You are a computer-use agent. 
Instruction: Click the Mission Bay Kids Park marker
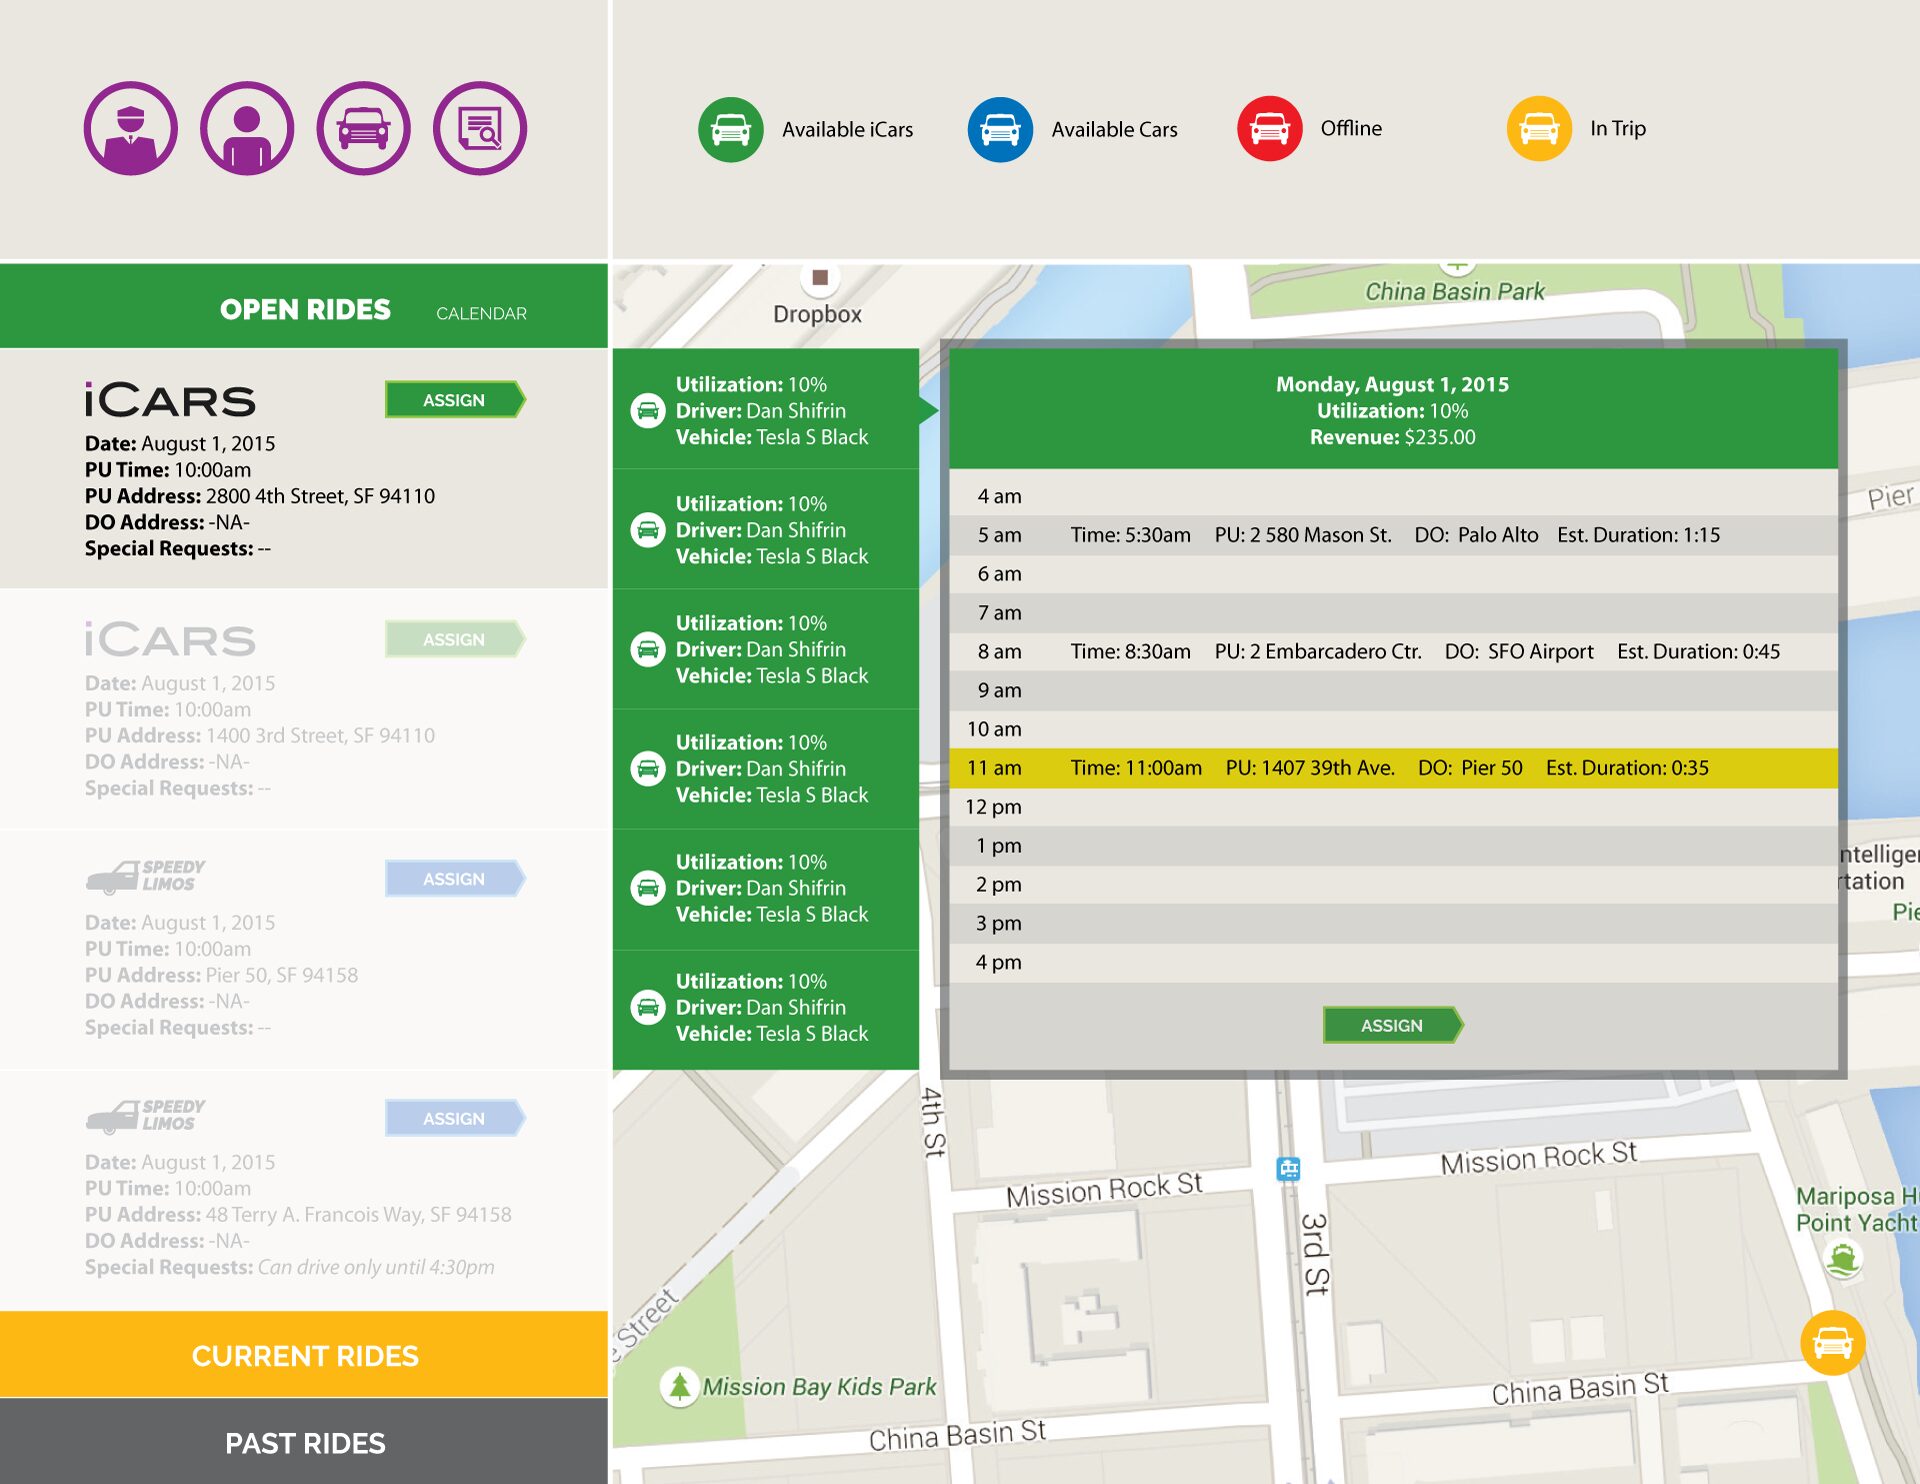[x=680, y=1386]
